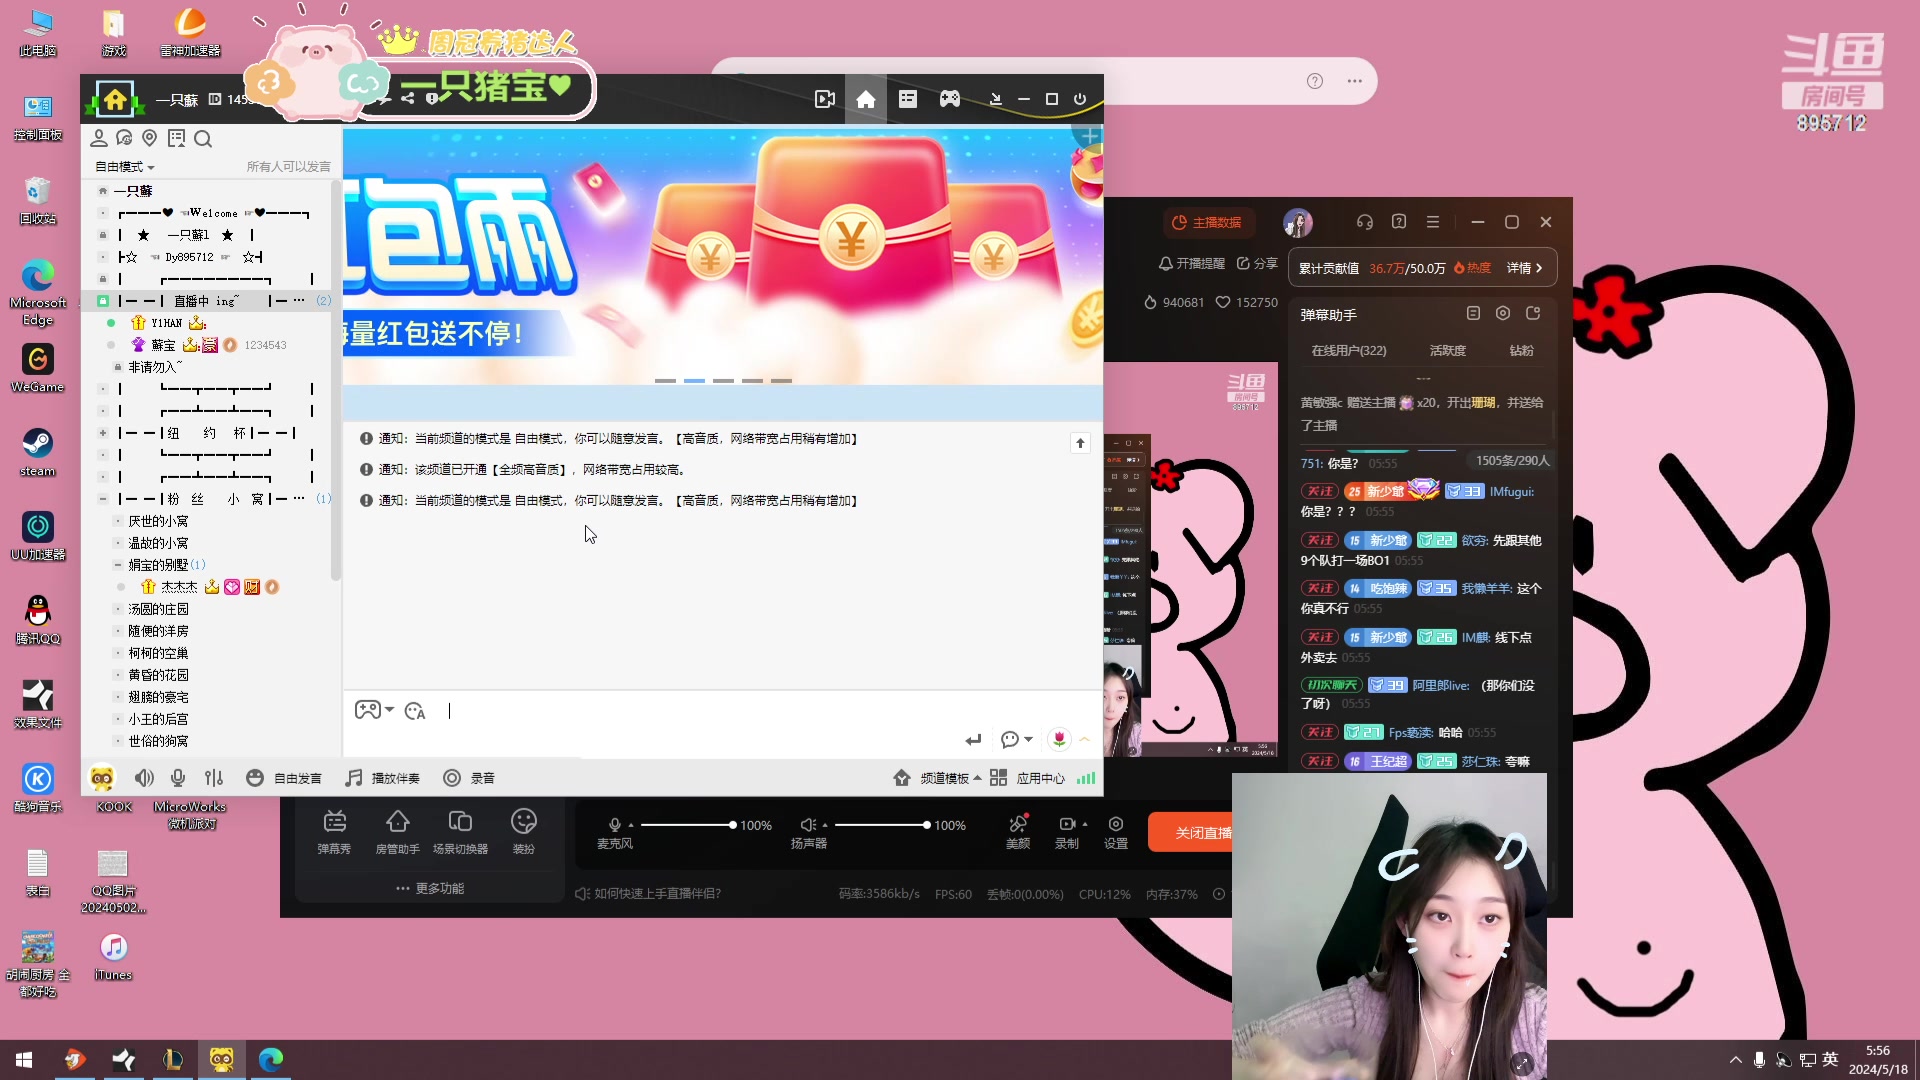Open the 场景切换器 scene switcher
This screenshot has width=1920, height=1080.
point(460,831)
